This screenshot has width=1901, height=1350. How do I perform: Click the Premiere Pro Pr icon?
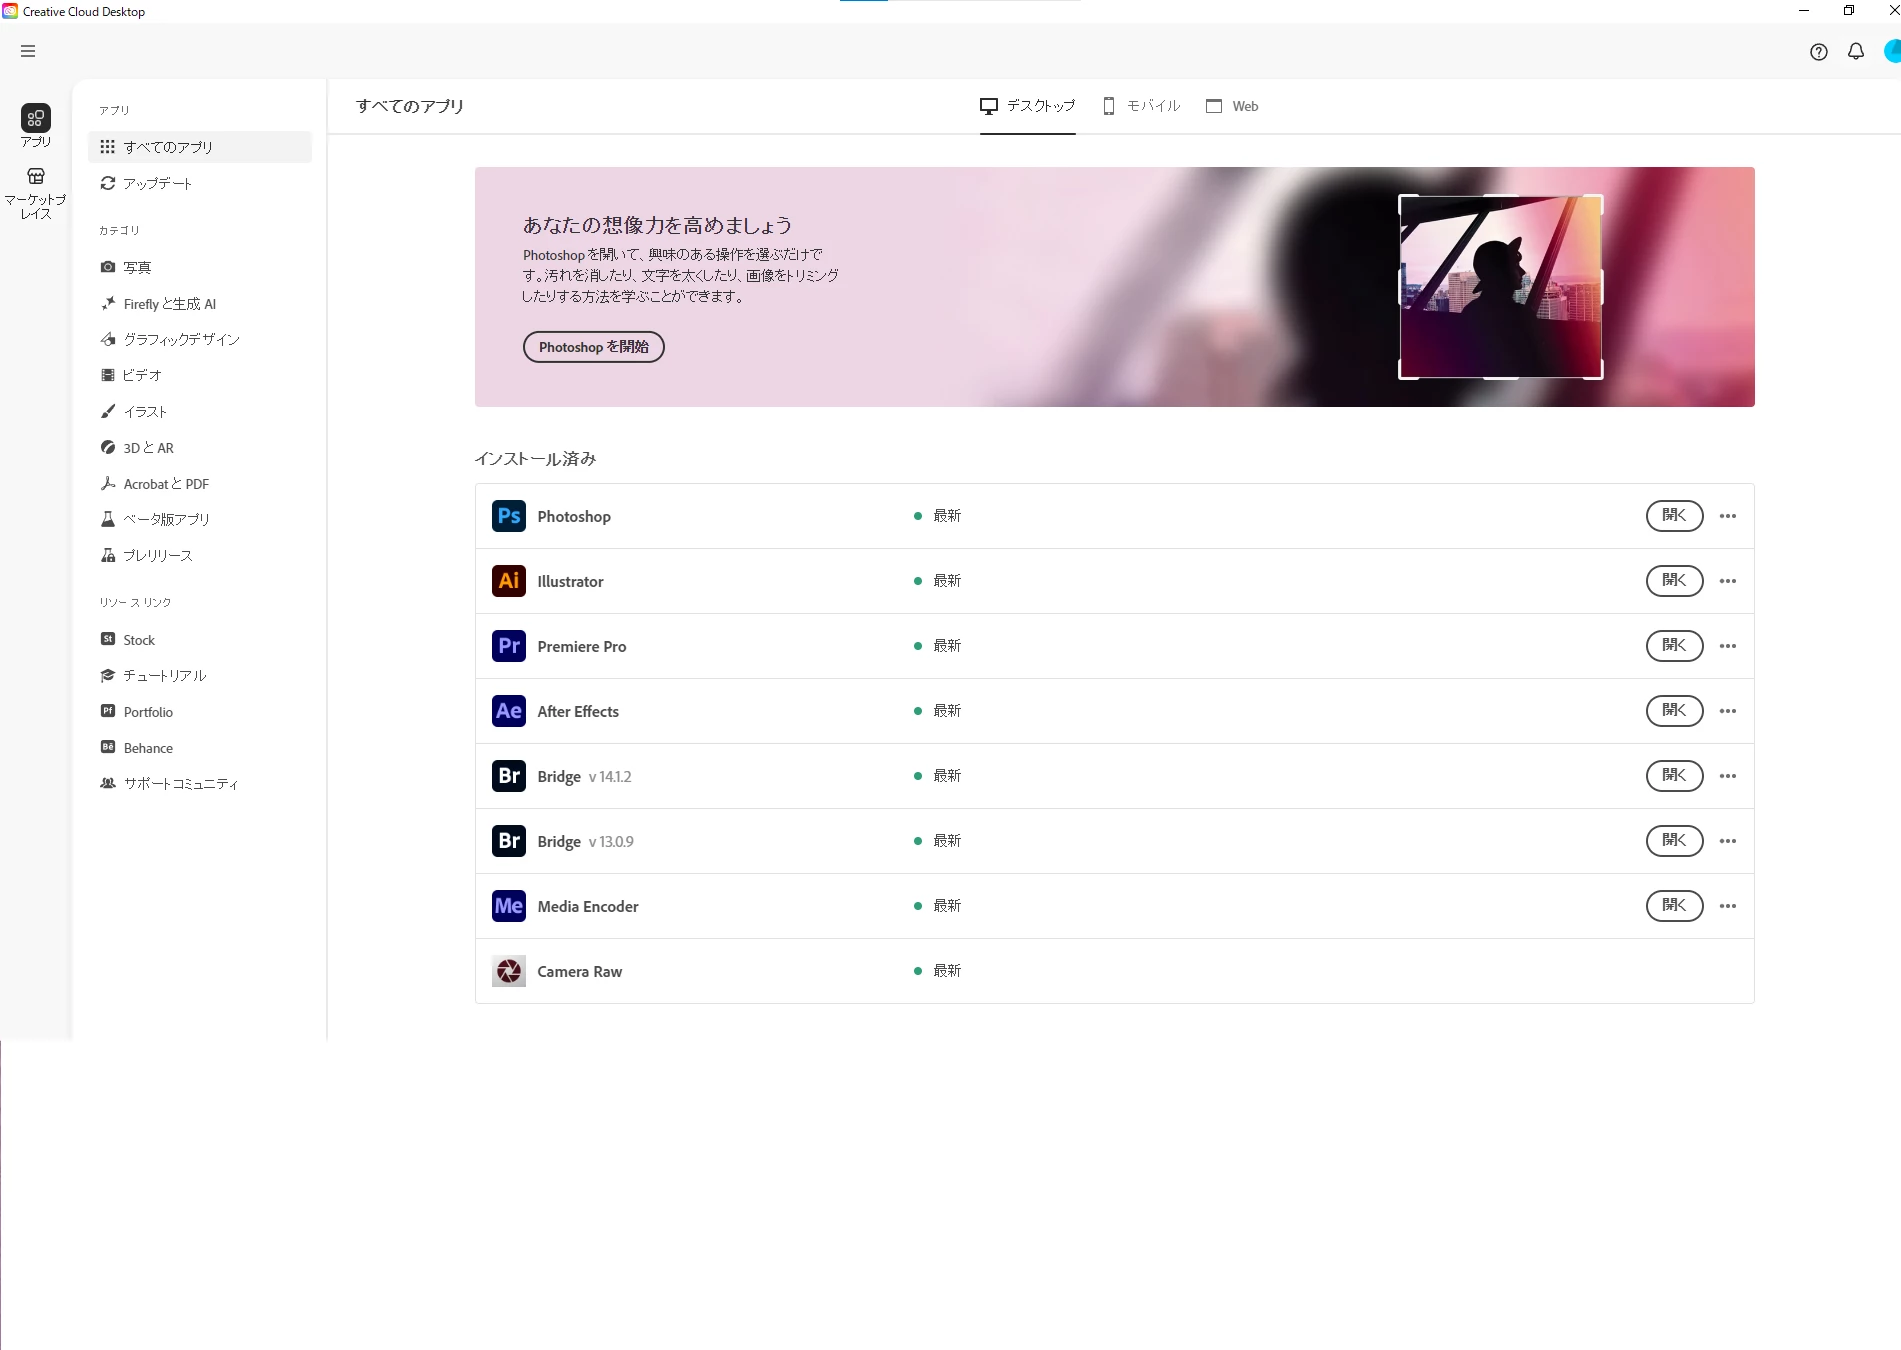(509, 646)
